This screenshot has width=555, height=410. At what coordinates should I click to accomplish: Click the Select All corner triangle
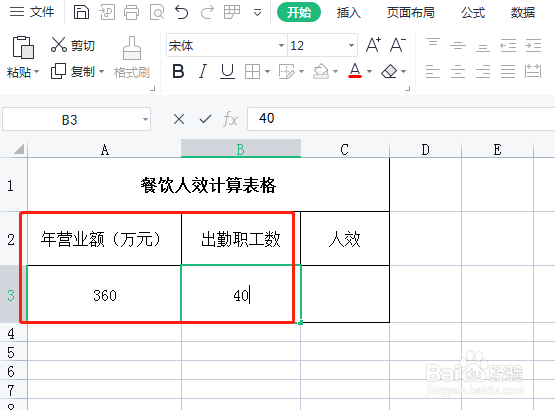pyautogui.click(x=18, y=149)
